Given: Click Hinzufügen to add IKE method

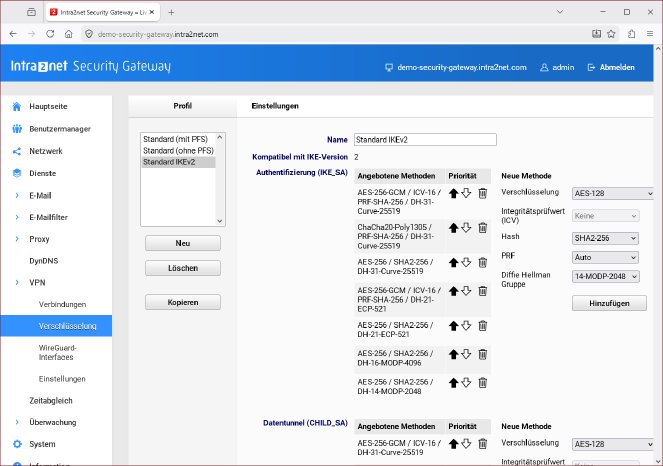Looking at the screenshot, I should 609,303.
